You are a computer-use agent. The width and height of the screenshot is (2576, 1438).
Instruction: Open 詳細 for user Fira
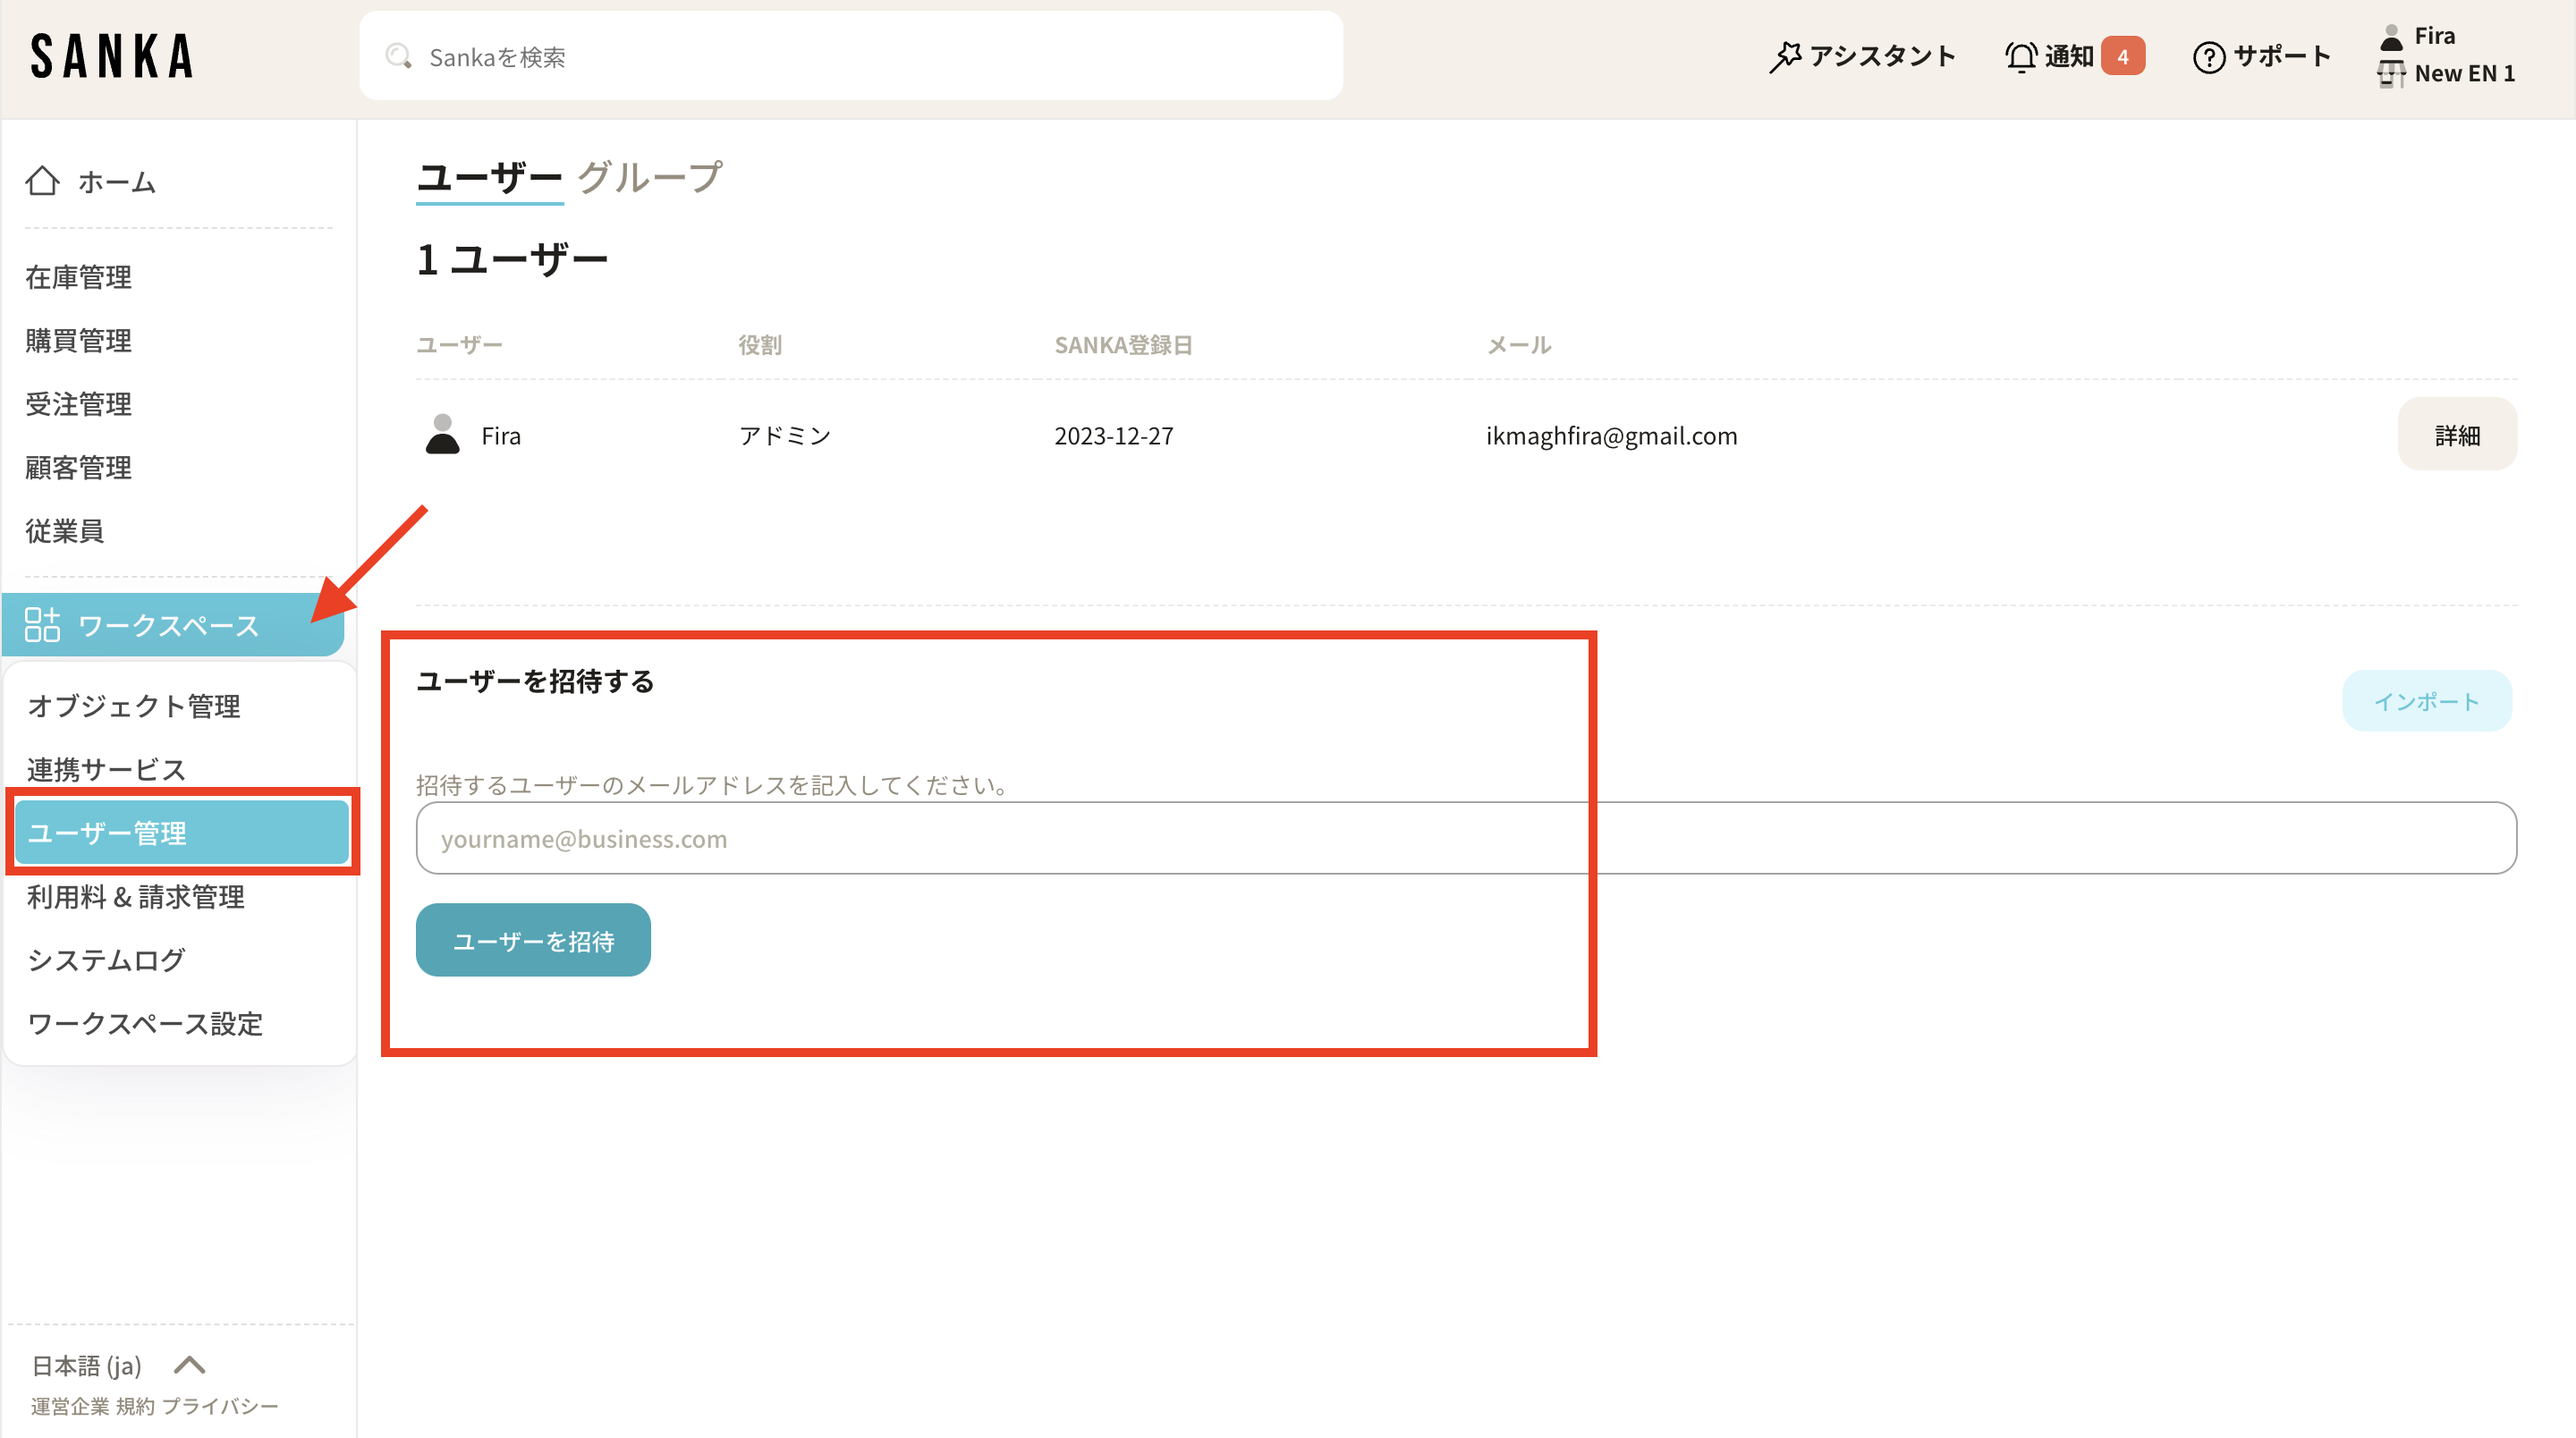pos(2456,435)
